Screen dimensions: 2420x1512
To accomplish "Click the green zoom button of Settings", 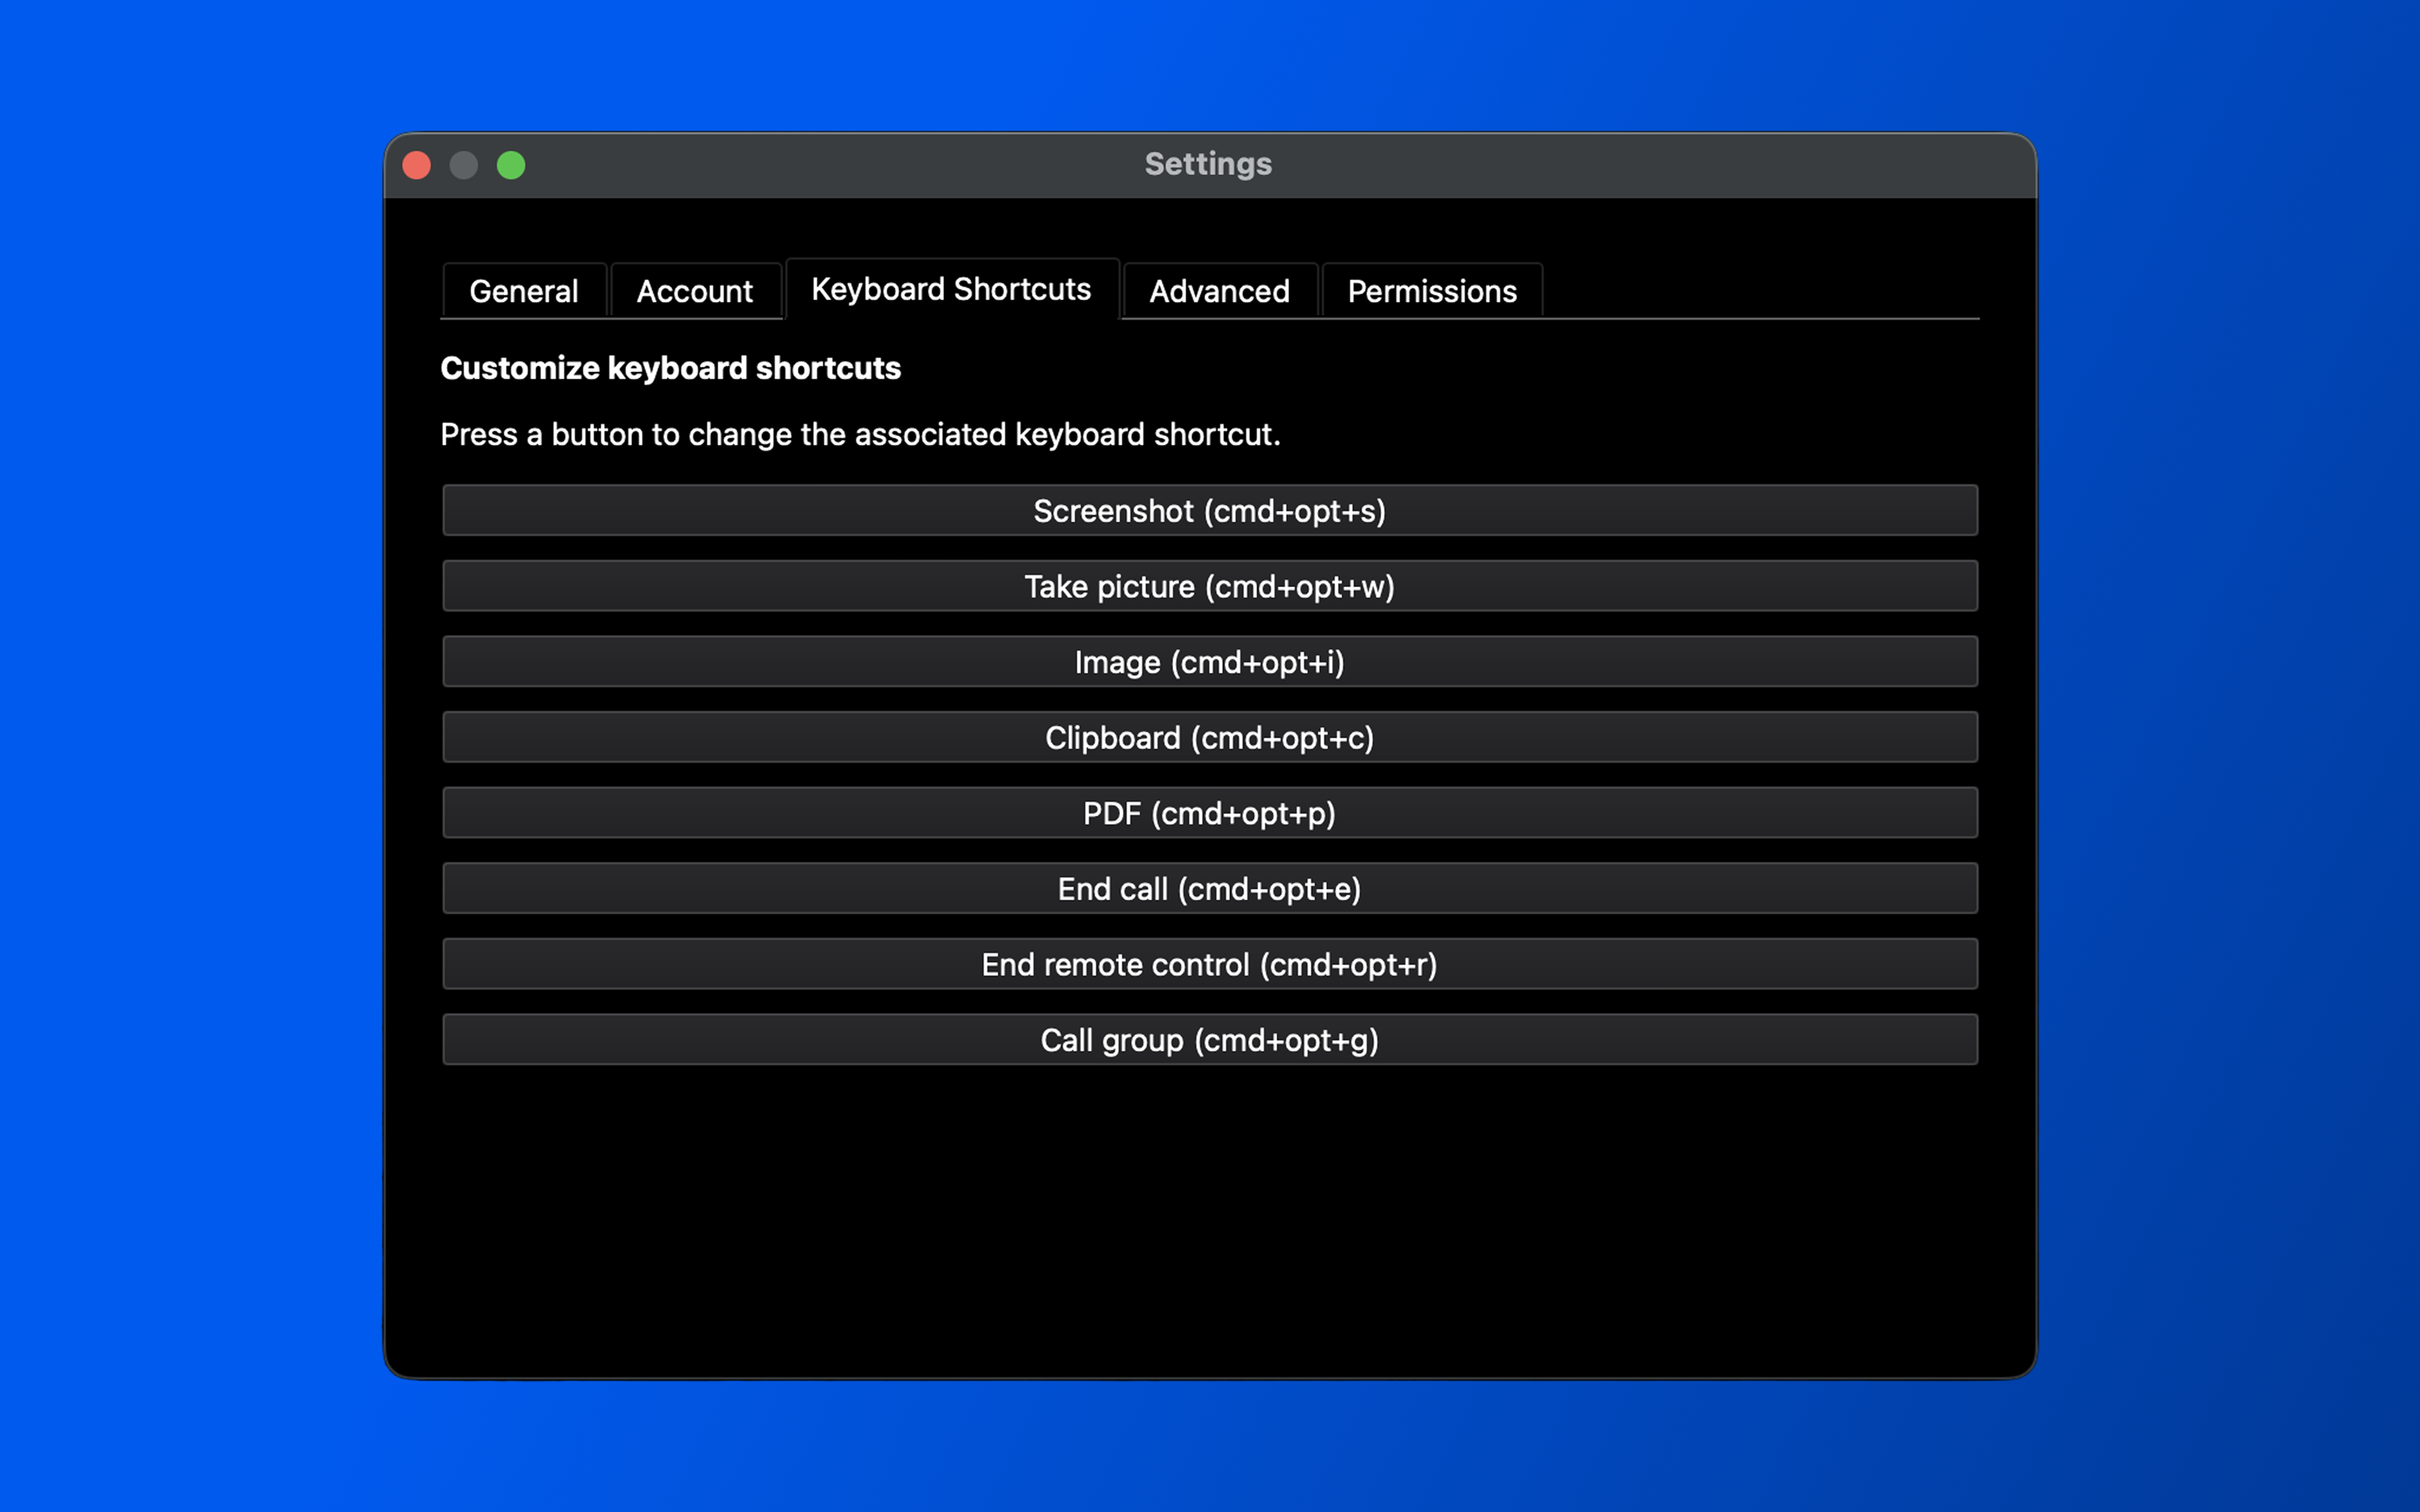I will 511,165.
